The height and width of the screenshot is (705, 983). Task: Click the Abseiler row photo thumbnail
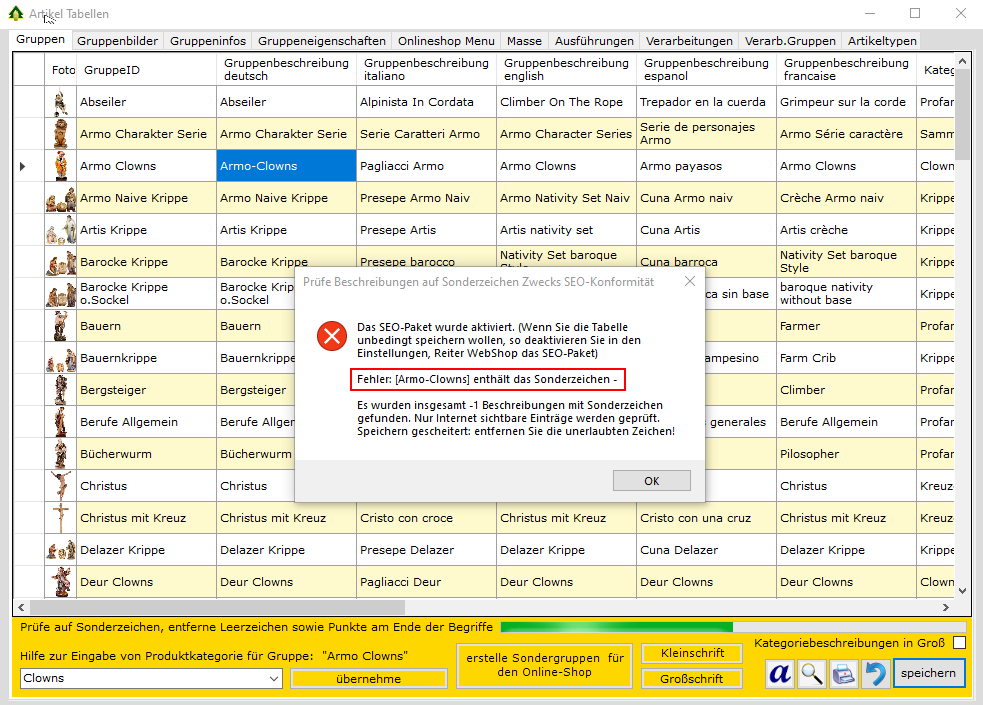(63, 102)
